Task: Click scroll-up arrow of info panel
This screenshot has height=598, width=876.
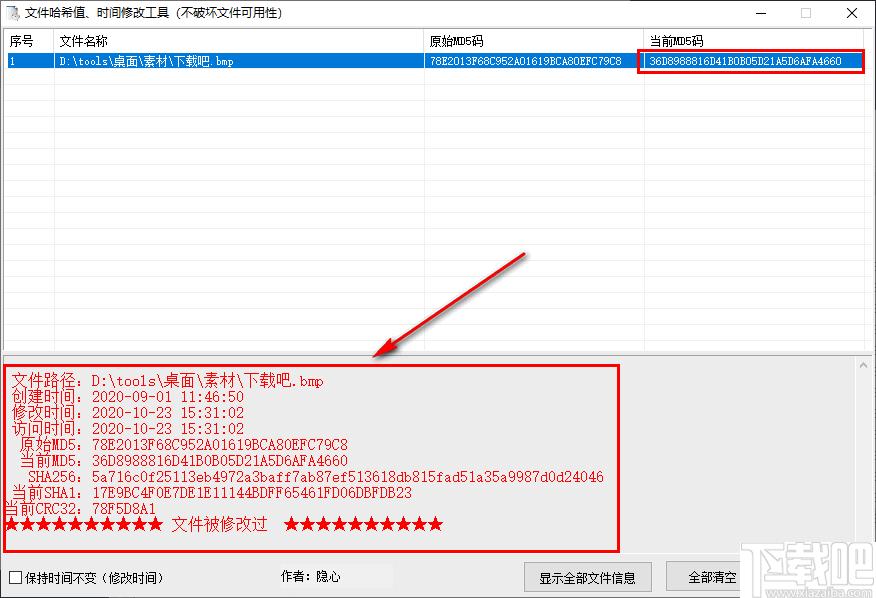Action: 863,366
